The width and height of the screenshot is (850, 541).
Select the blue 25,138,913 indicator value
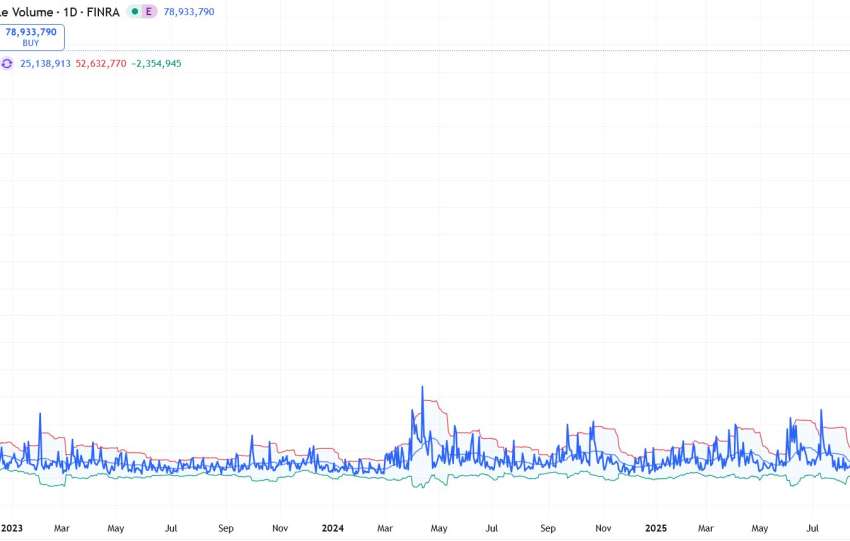45,63
